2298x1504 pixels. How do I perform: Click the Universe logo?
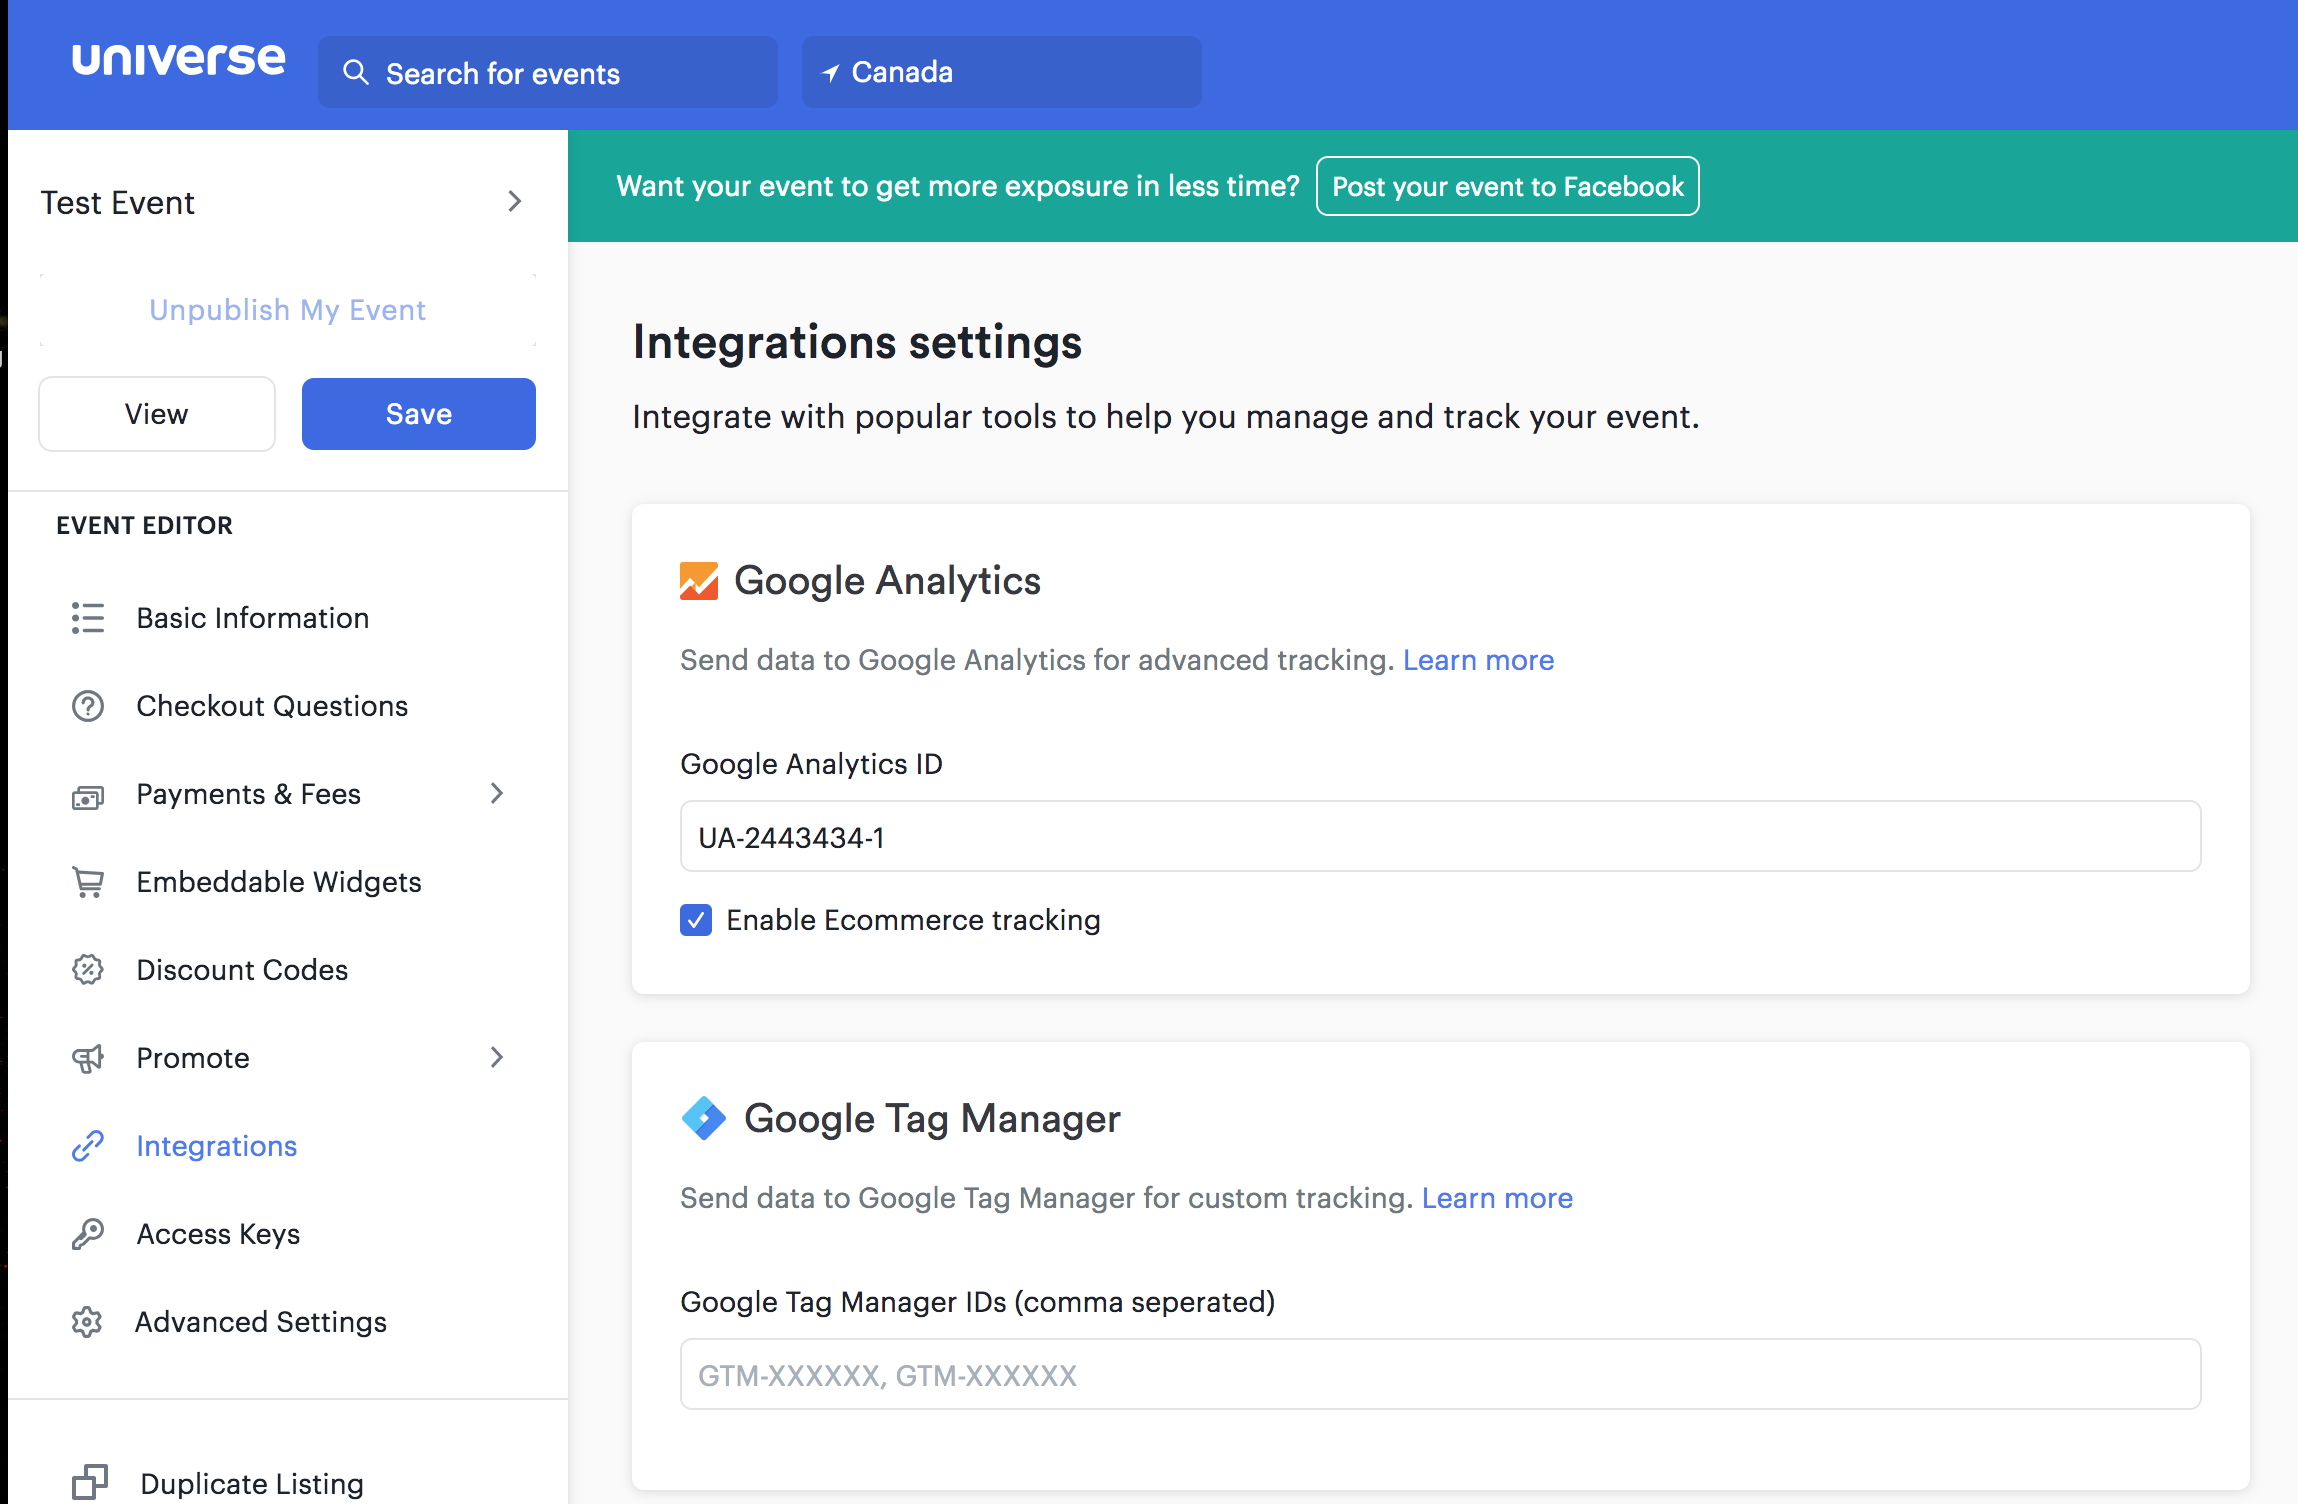click(179, 60)
